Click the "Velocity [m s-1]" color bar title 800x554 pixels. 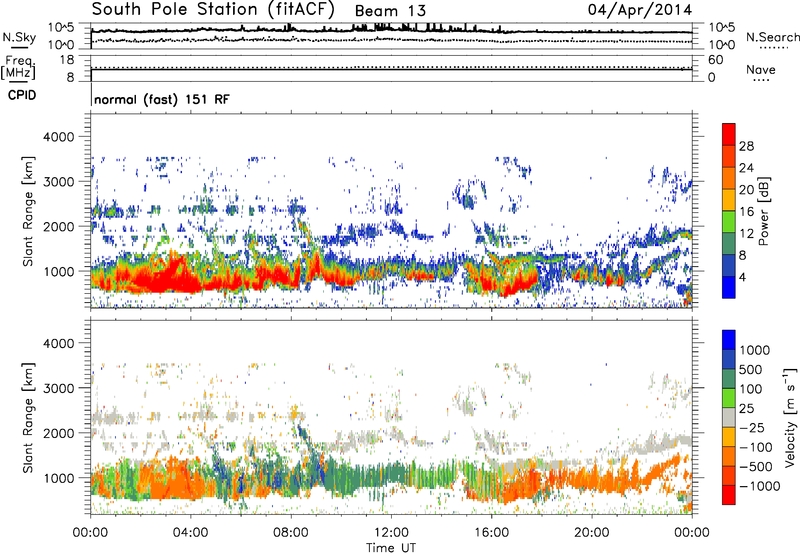(790, 418)
